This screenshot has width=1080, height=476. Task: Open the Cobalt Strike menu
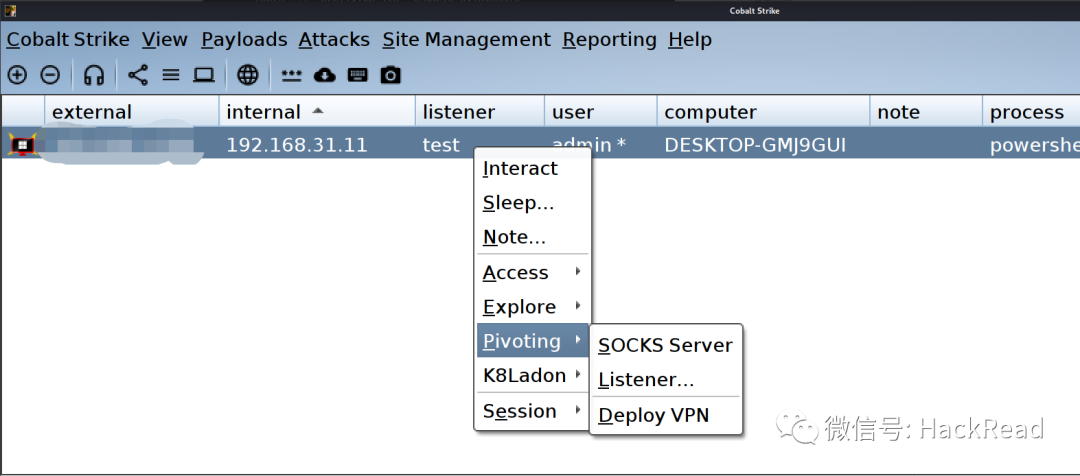click(x=68, y=40)
